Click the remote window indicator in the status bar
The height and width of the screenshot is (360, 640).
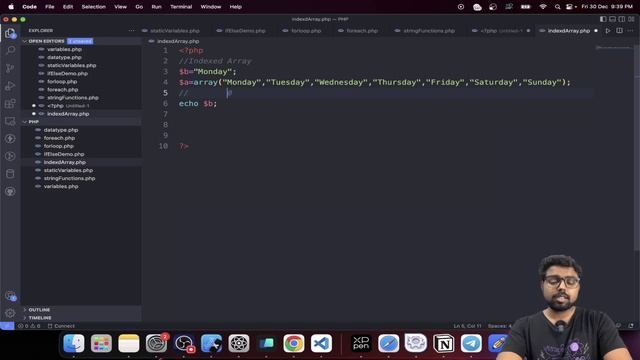(7, 326)
